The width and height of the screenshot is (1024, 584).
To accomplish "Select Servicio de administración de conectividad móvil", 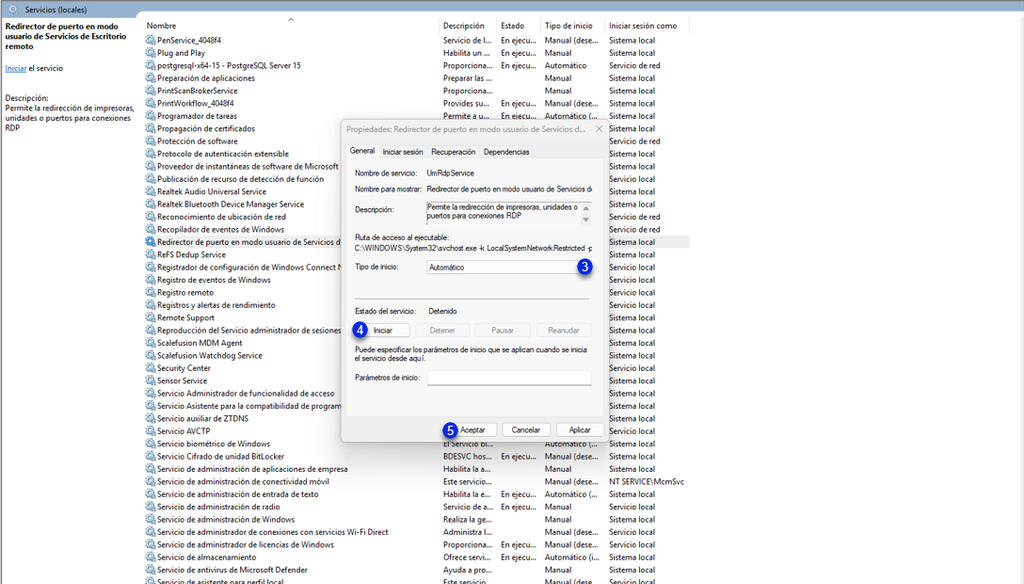I will point(243,481).
